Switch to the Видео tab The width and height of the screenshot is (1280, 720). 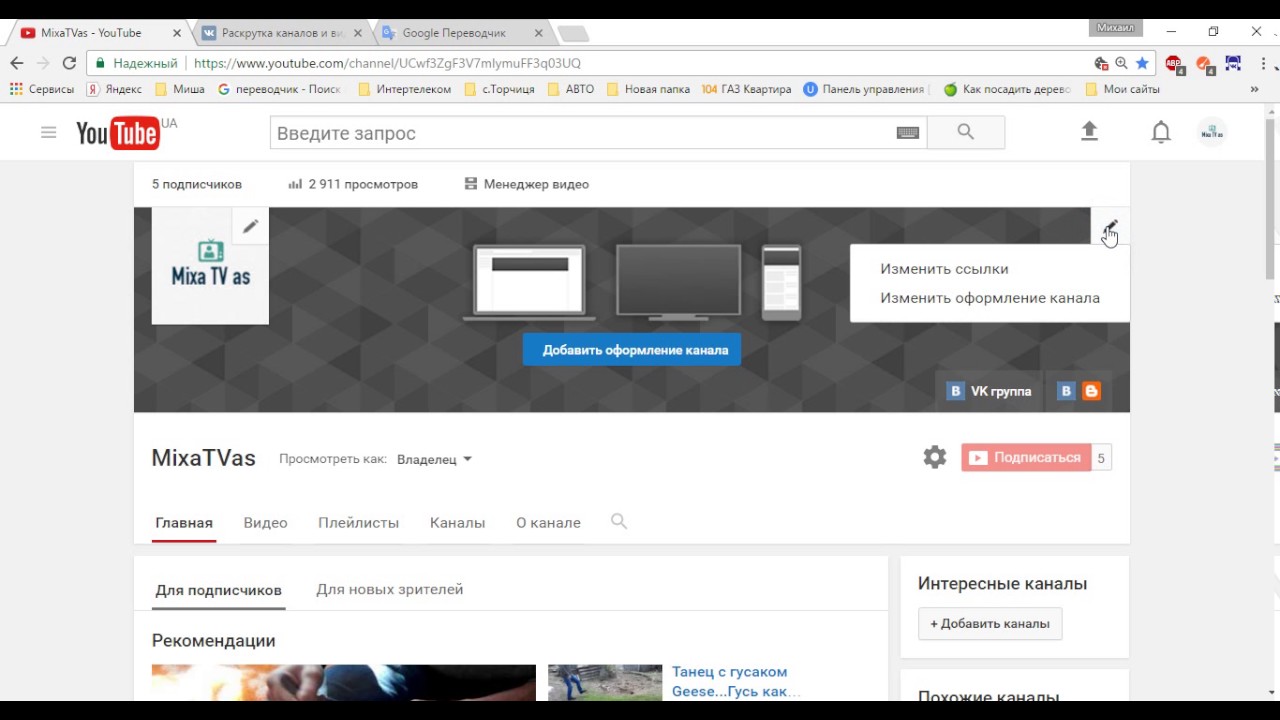(265, 522)
